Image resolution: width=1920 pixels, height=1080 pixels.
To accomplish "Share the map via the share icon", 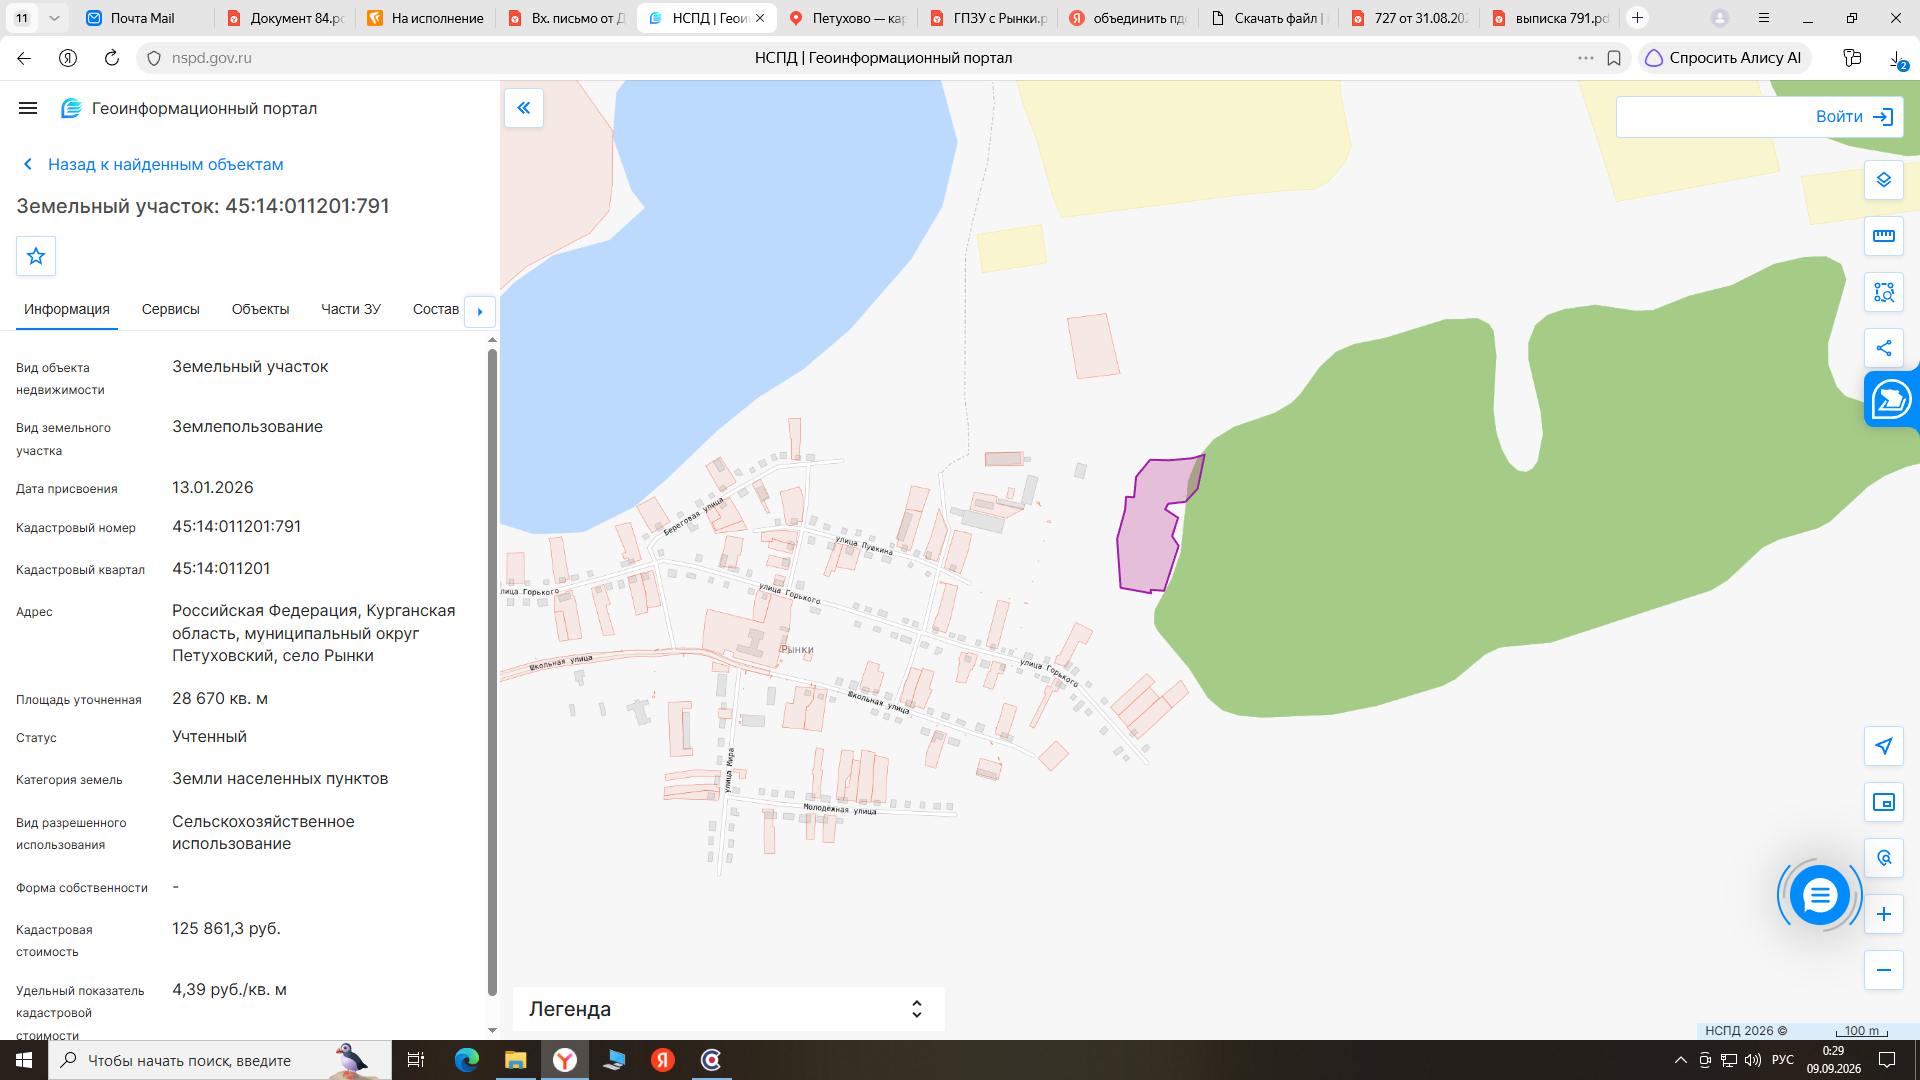I will 1884,348.
